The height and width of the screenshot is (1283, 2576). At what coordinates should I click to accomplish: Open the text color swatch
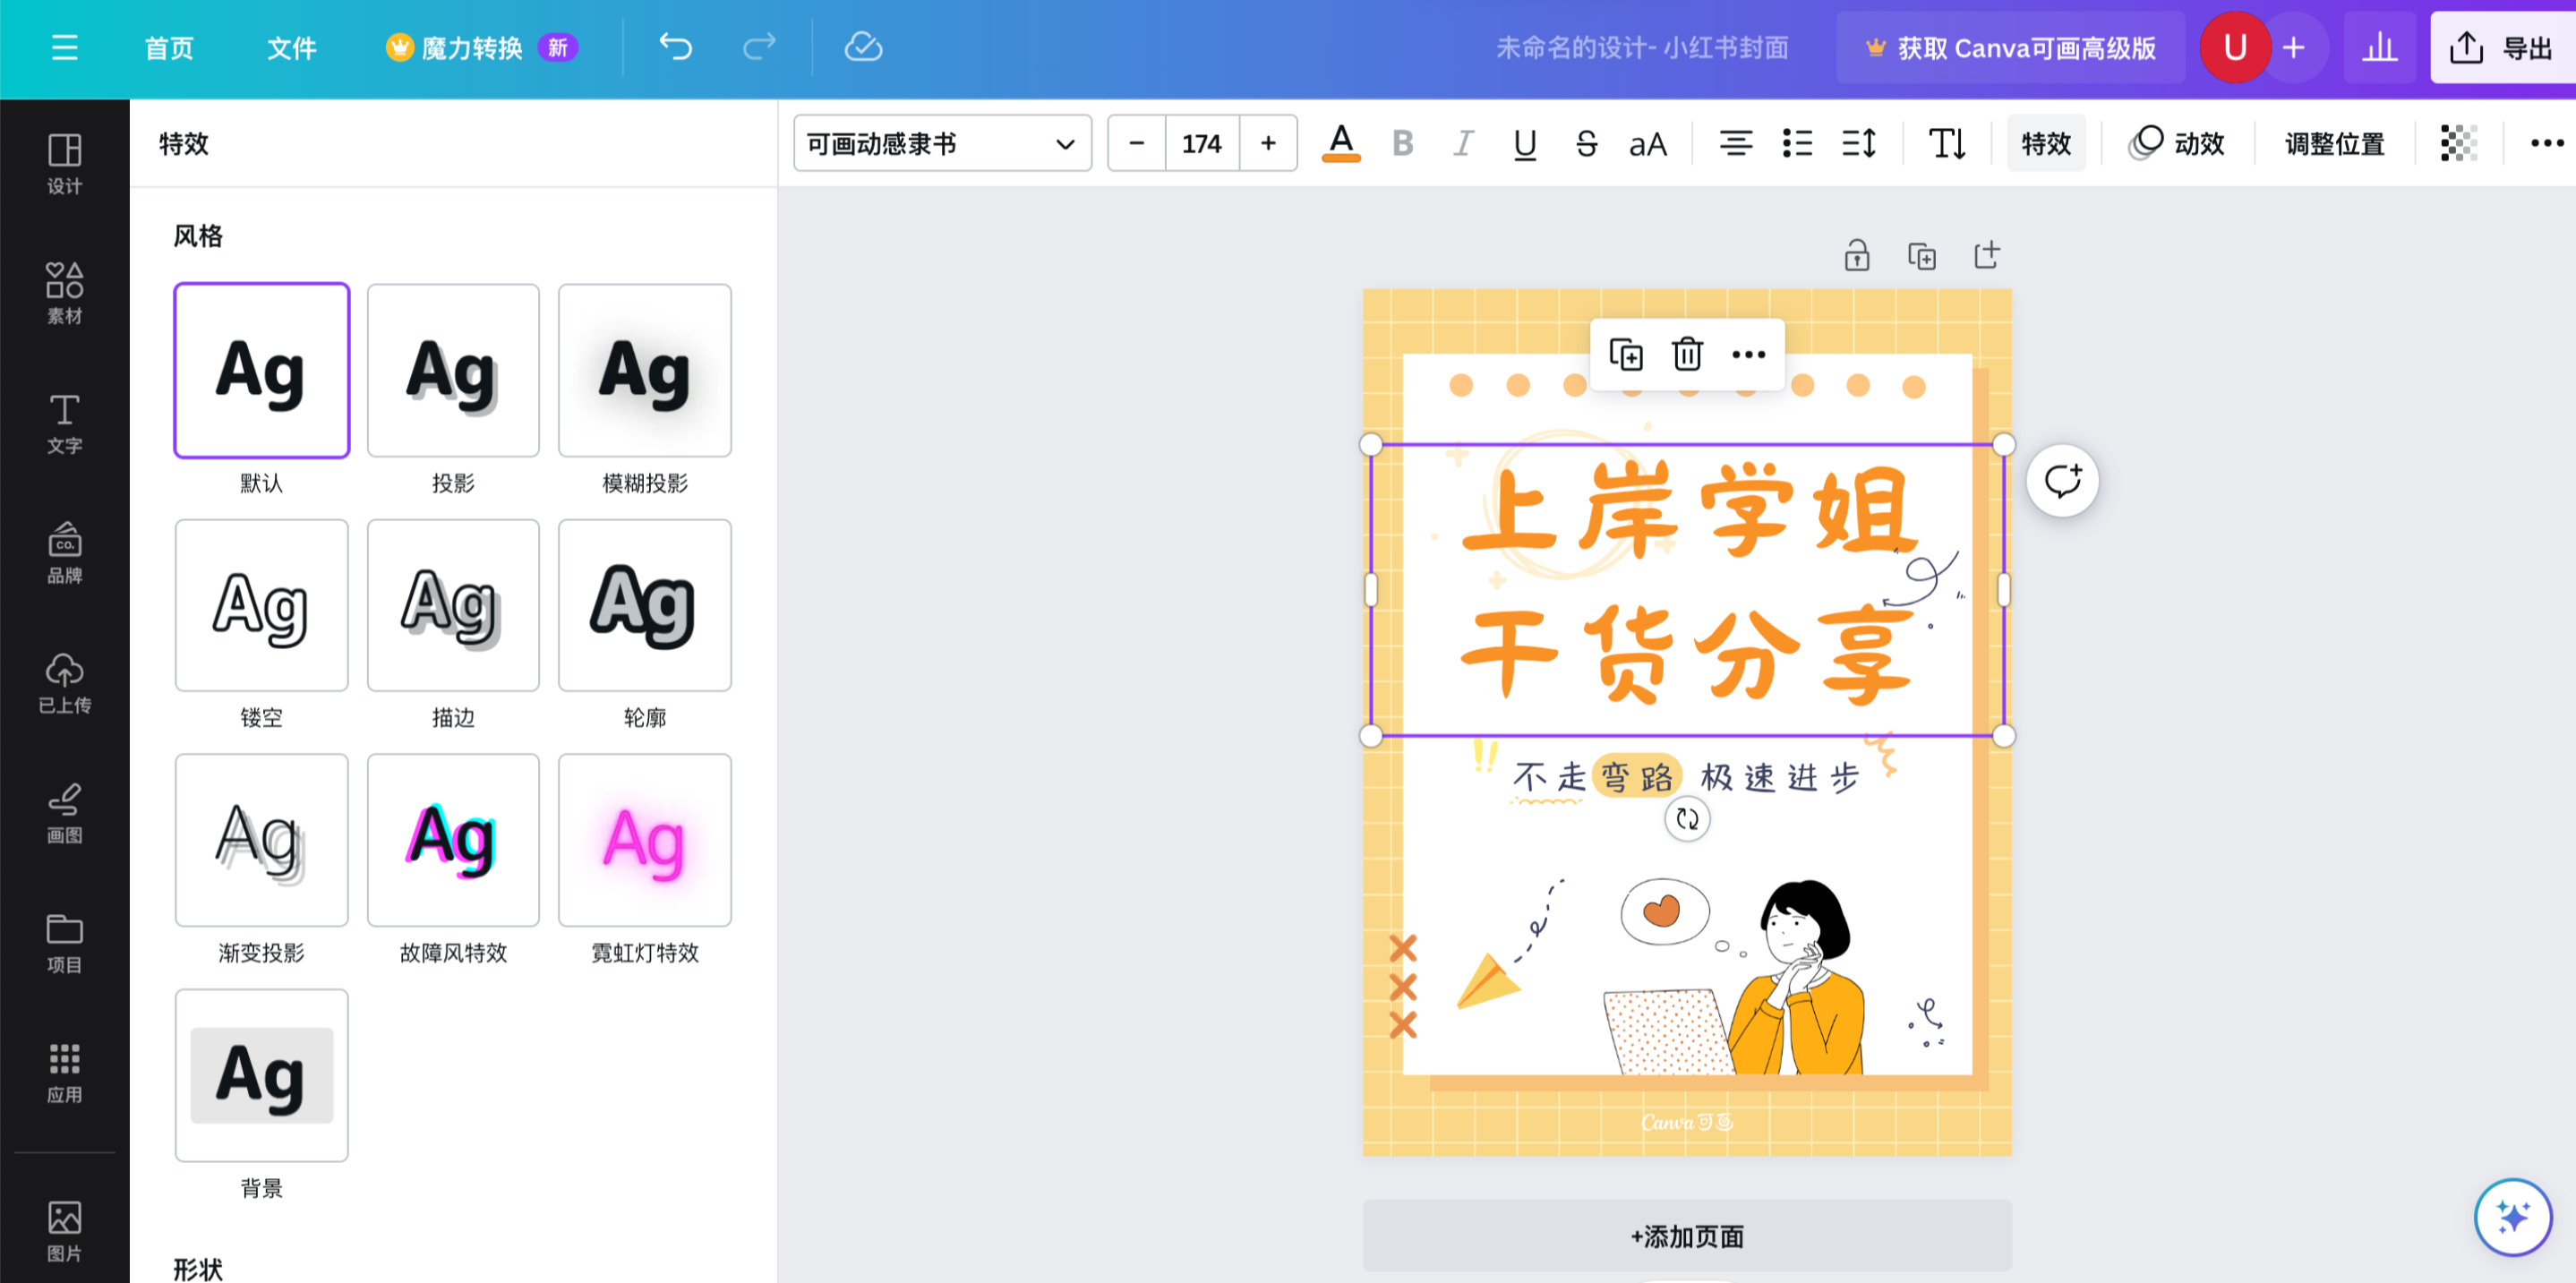point(1341,143)
